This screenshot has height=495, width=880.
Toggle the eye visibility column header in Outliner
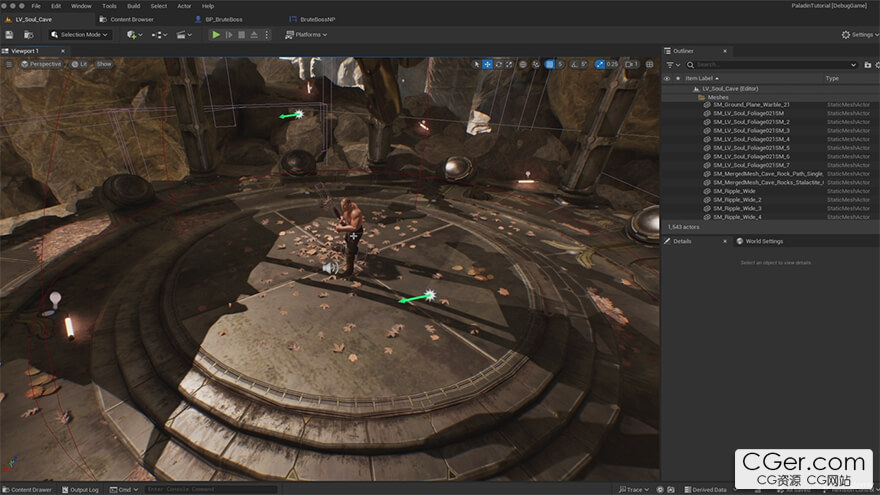[667, 79]
